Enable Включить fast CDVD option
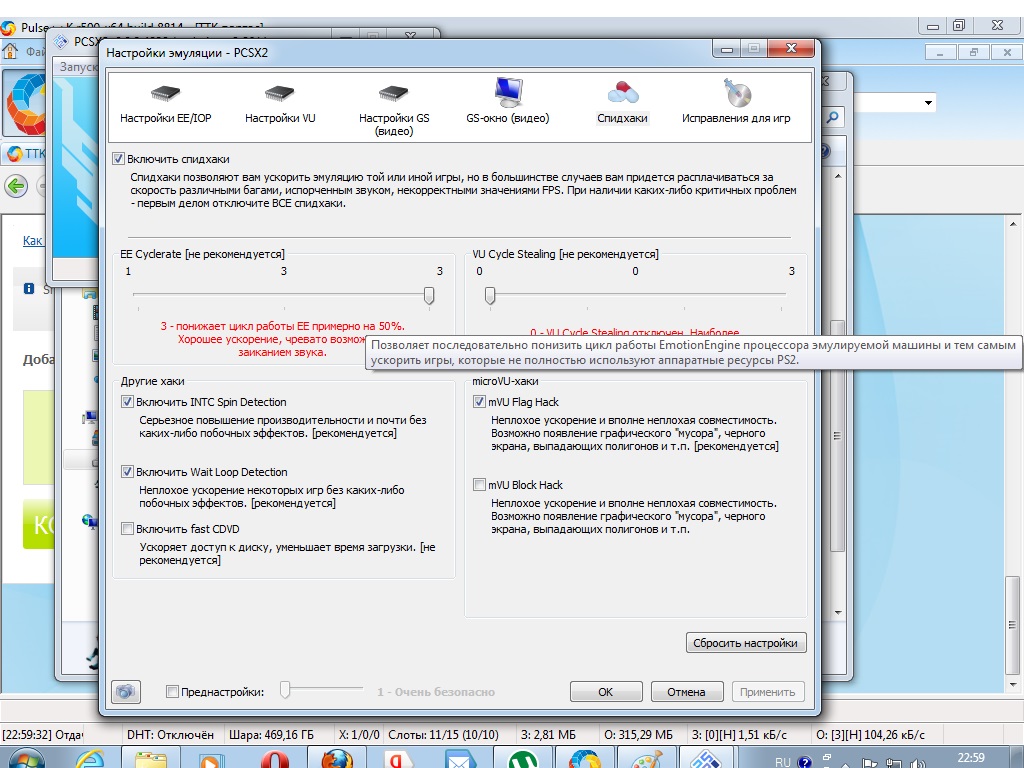1024x768 pixels. (127, 528)
